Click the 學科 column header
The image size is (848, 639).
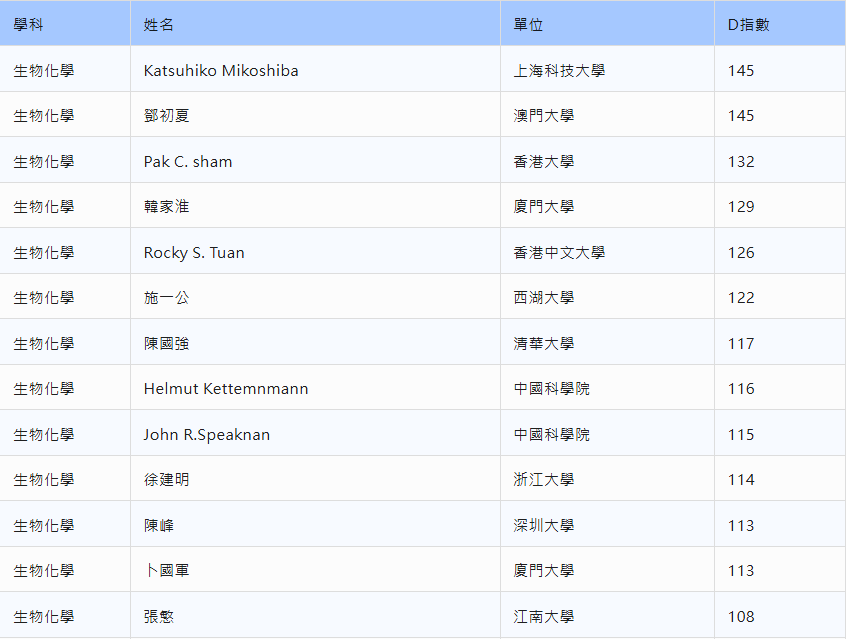[x=28, y=25]
